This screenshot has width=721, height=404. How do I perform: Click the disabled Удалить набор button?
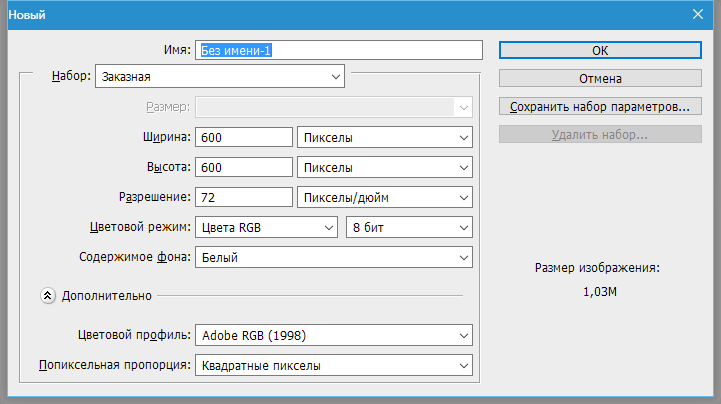[600, 134]
